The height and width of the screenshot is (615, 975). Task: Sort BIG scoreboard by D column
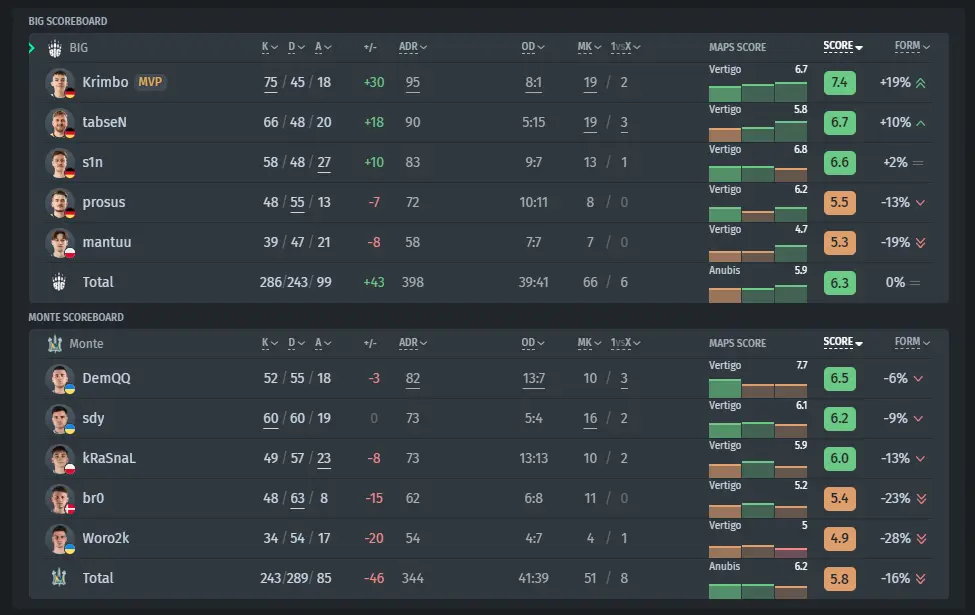[x=296, y=47]
